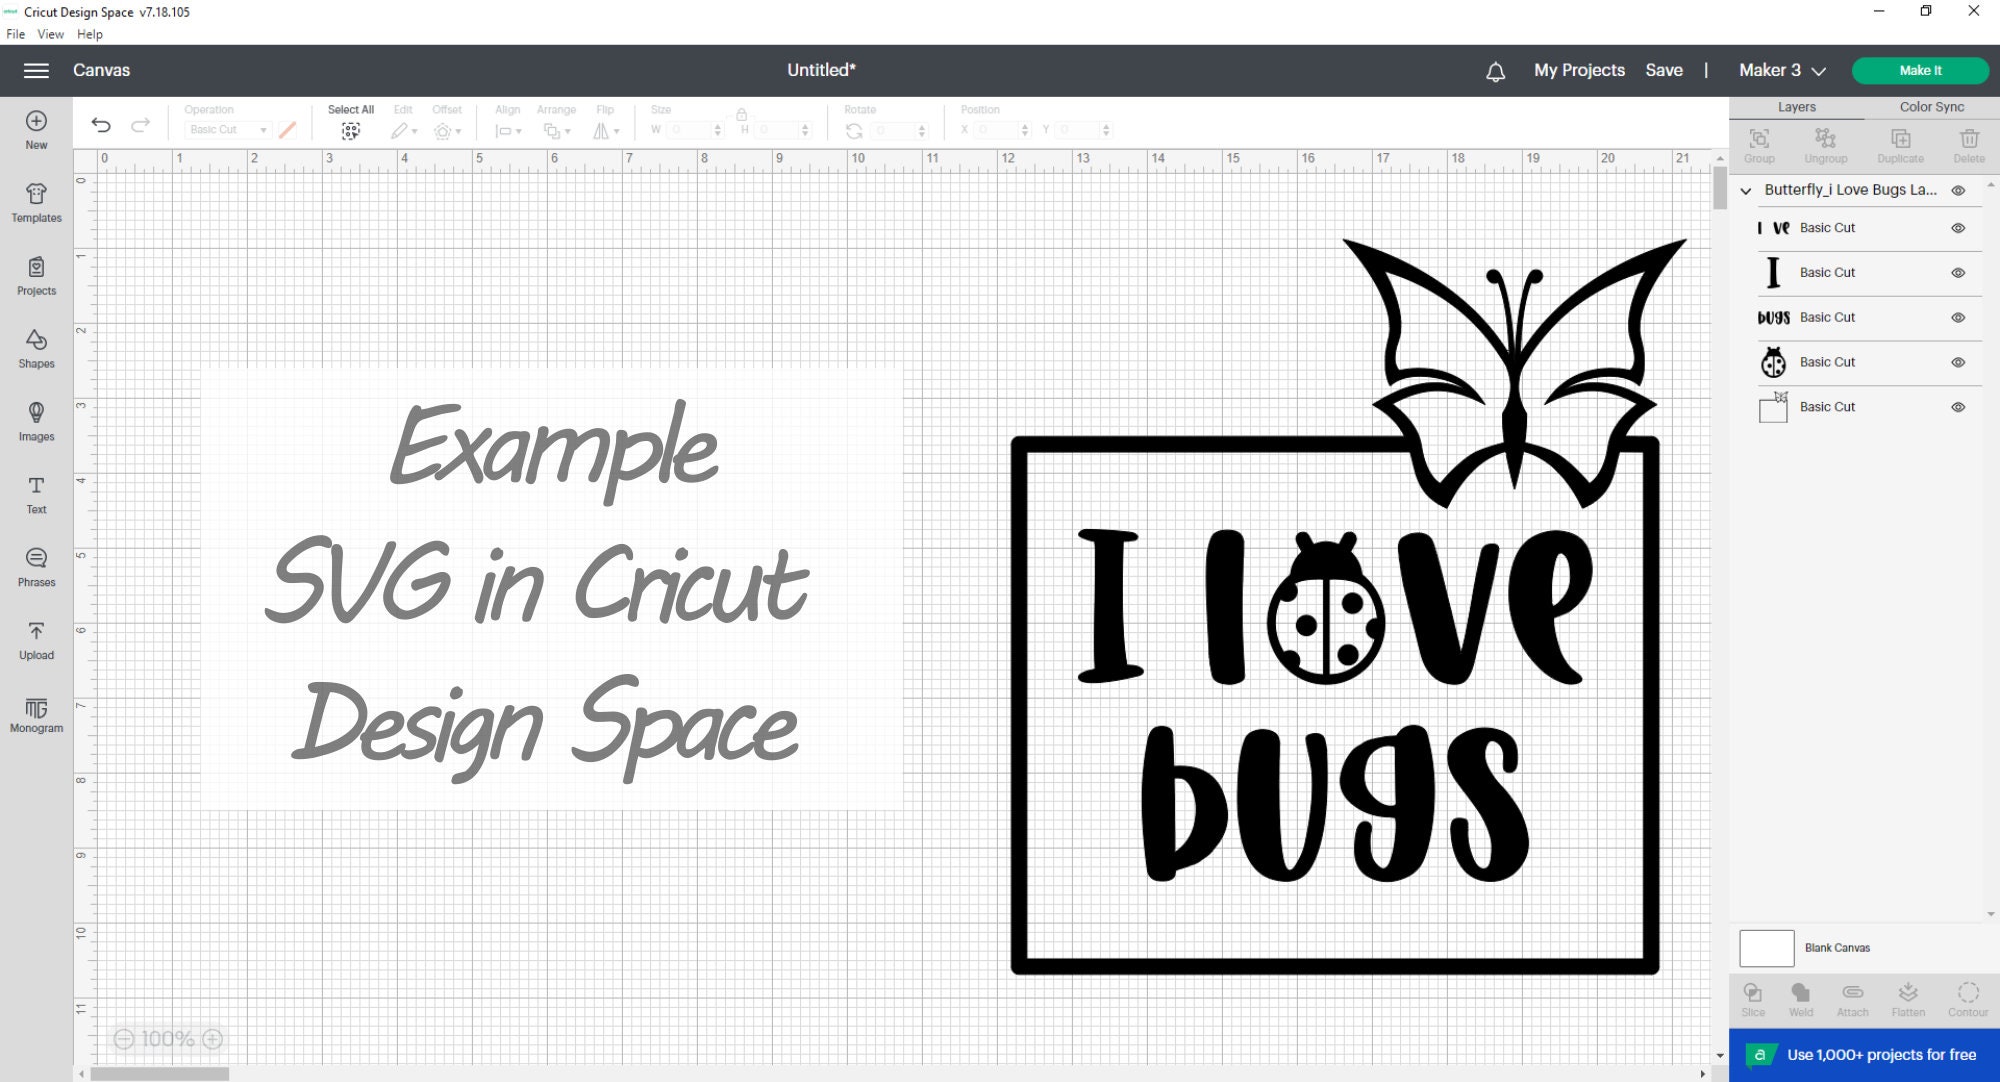This screenshot has height=1082, width=2000.
Task: Hide the 'bugs' layer
Action: coord(1958,318)
